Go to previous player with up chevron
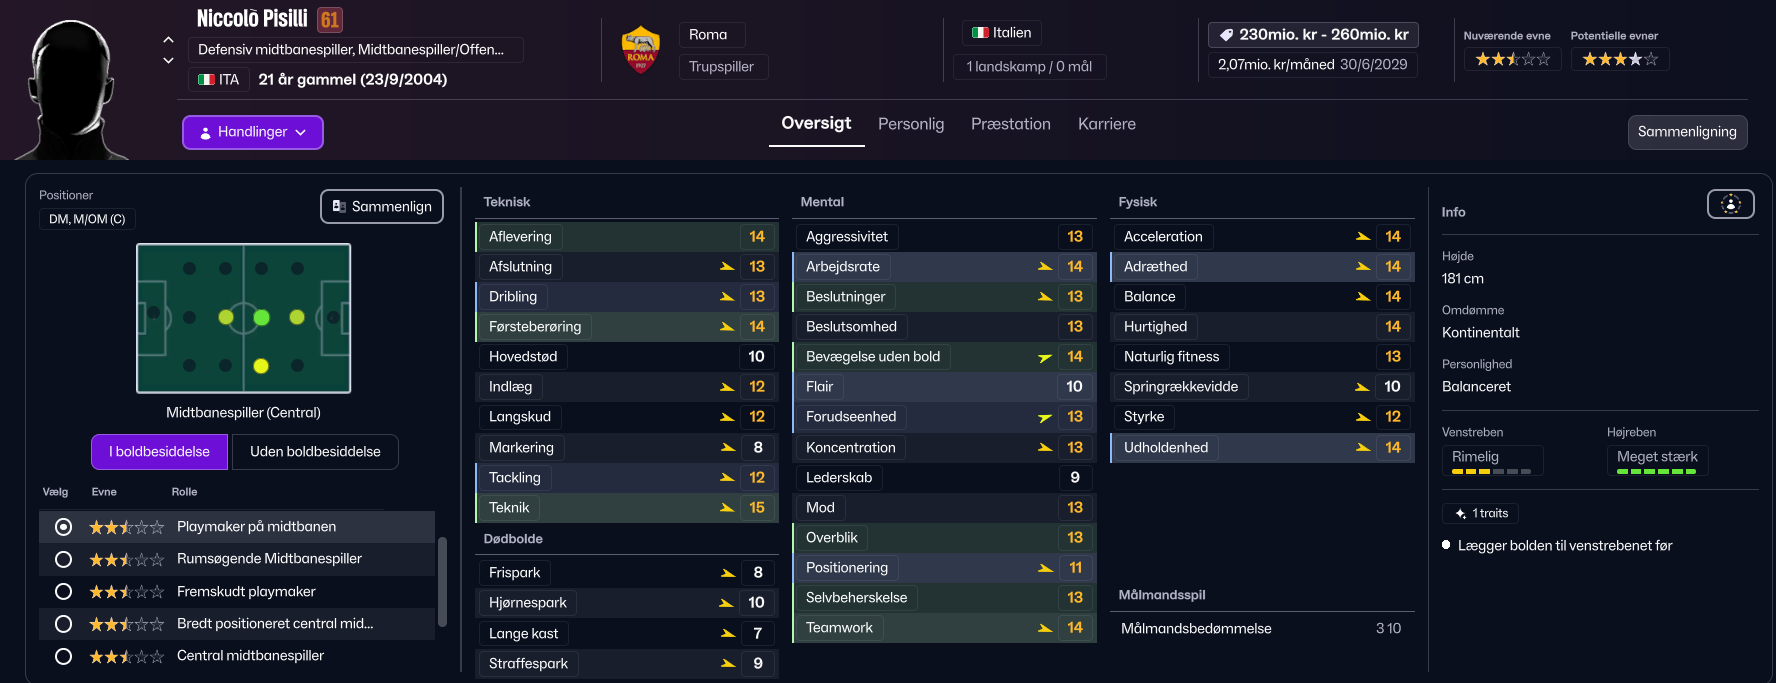Viewport: 1776px width, 683px height. 168,40
